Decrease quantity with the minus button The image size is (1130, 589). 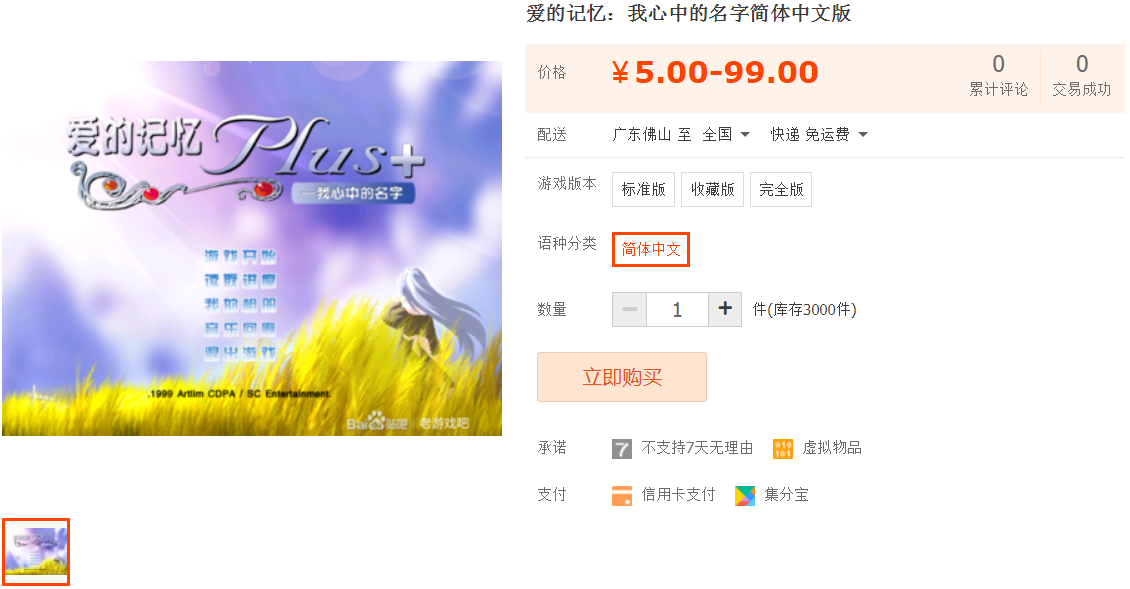630,309
